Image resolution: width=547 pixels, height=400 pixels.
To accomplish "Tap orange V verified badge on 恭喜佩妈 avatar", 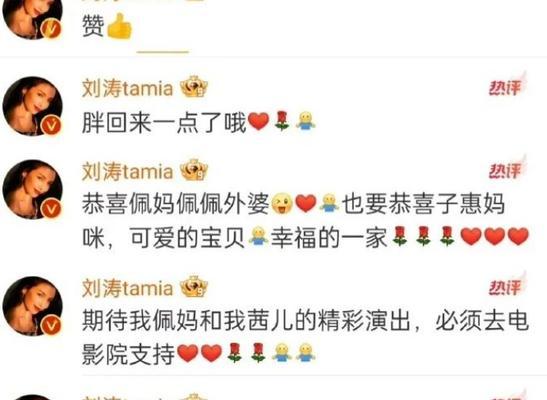I will [51, 208].
